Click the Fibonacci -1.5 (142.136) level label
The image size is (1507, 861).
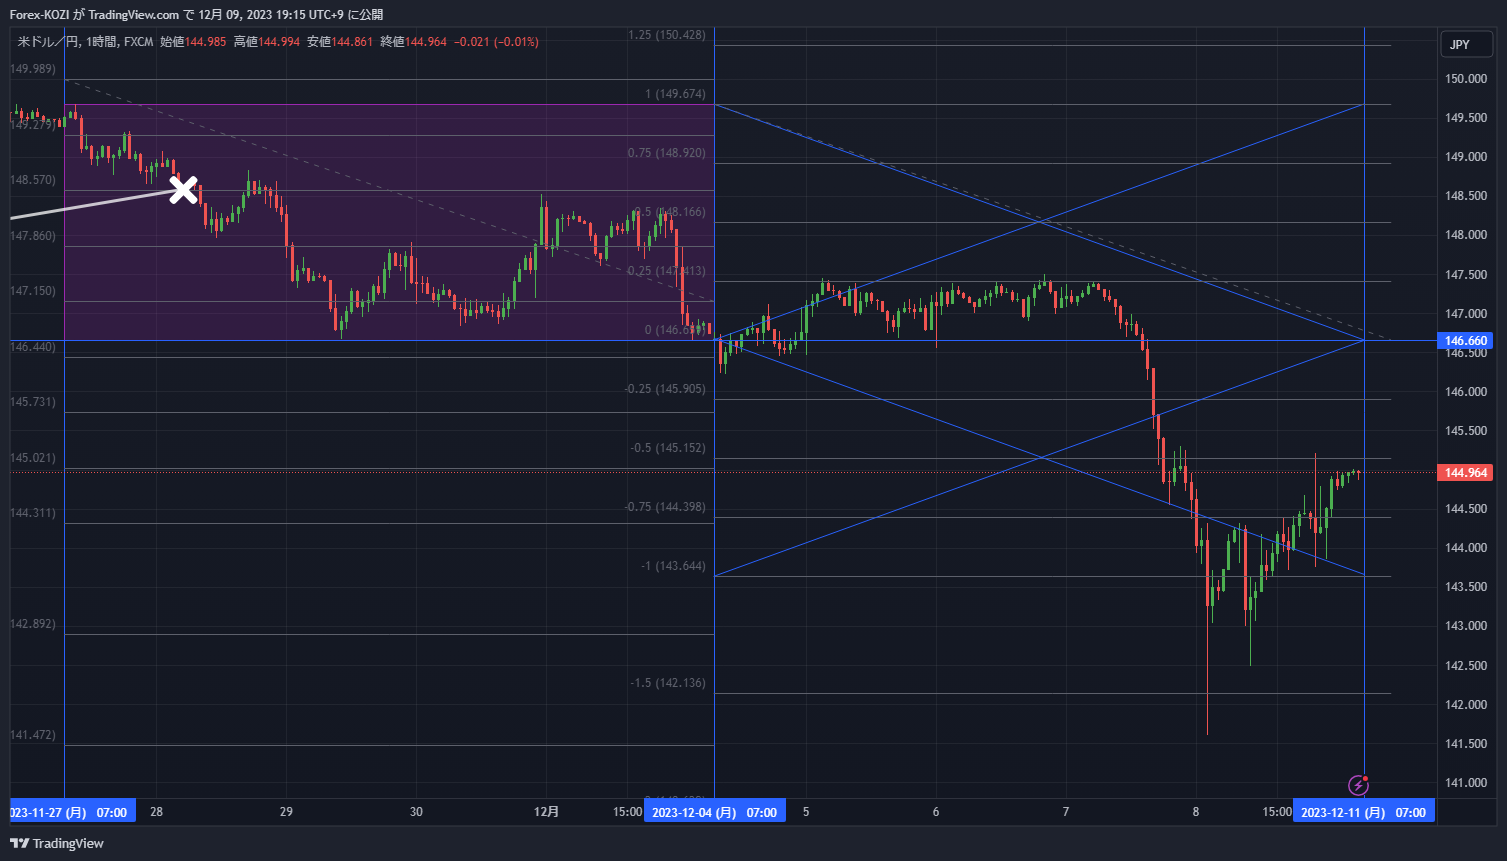pos(667,683)
